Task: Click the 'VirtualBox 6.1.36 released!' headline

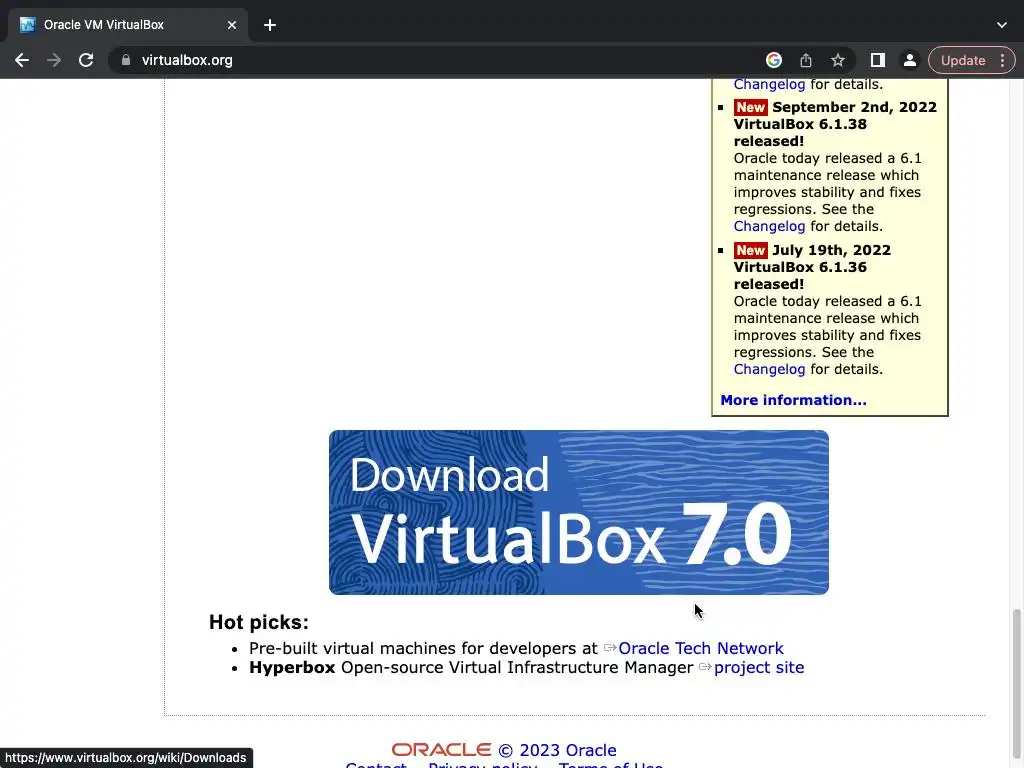Action: [x=800, y=276]
